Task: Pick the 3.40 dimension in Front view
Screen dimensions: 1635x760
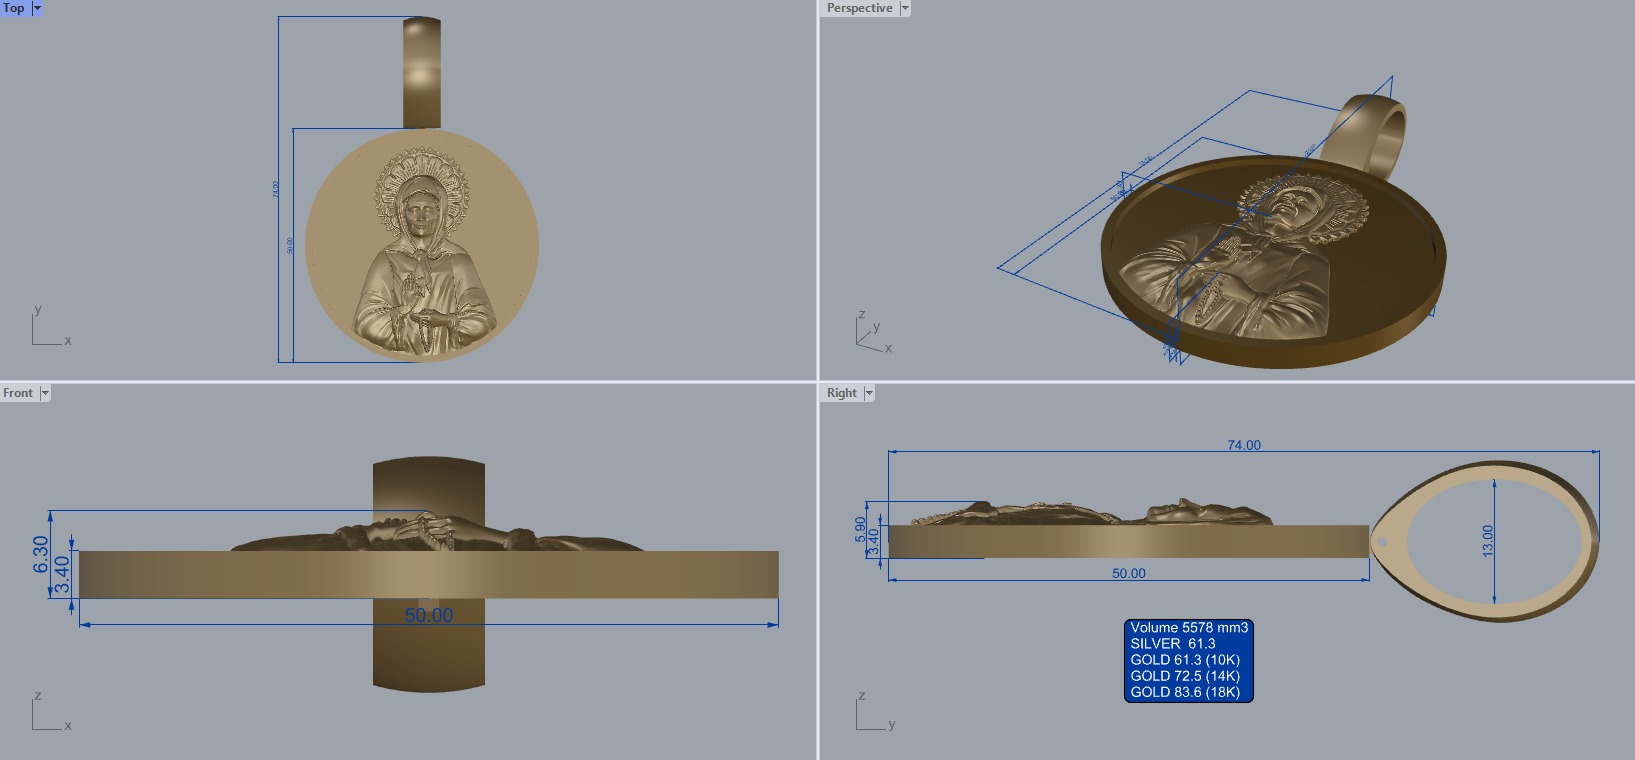Action: point(62,574)
